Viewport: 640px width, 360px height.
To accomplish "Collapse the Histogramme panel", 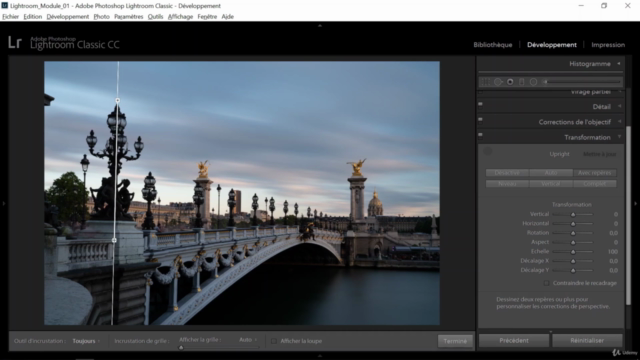I will tap(619, 64).
